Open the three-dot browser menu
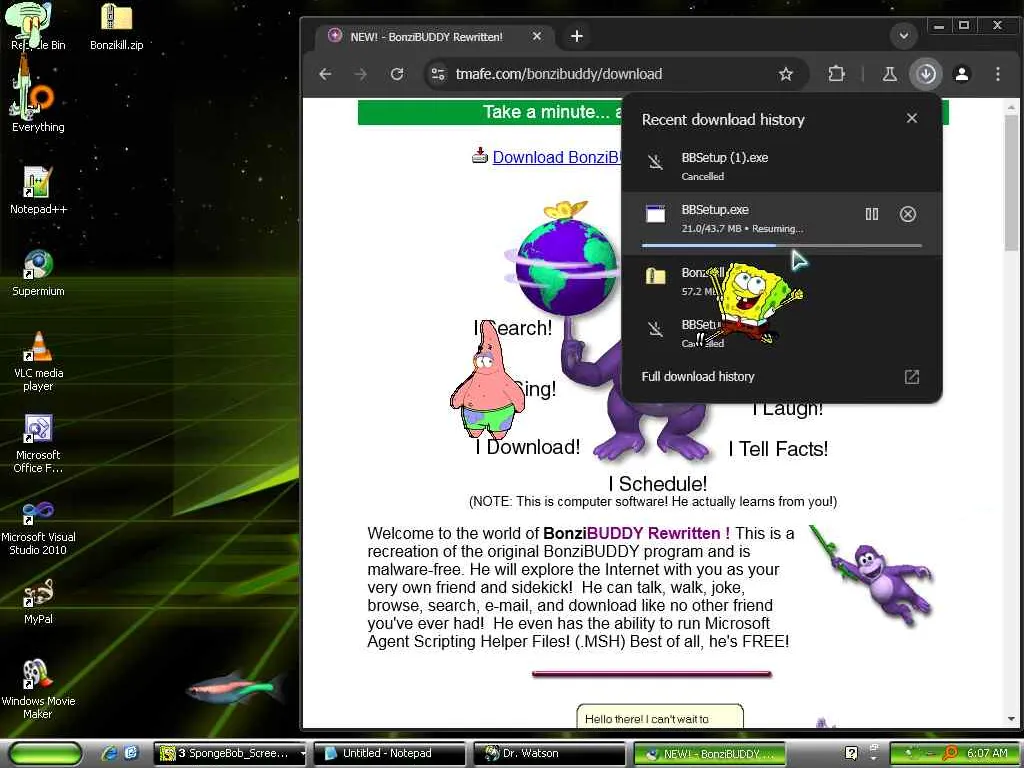The height and width of the screenshot is (768, 1024). tap(998, 74)
